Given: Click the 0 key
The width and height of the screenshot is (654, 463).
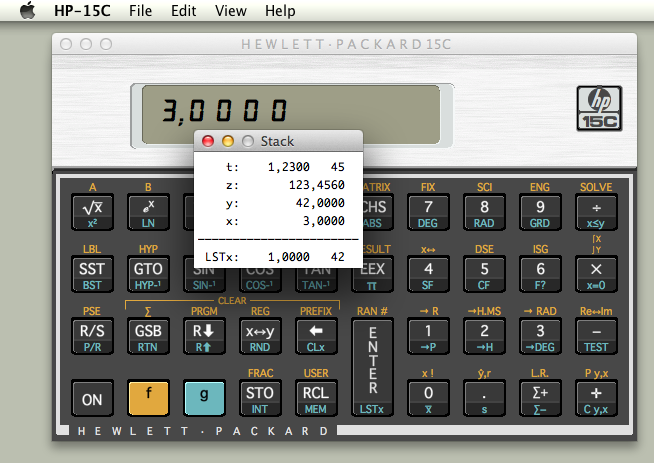Looking at the screenshot, I should [428, 398].
